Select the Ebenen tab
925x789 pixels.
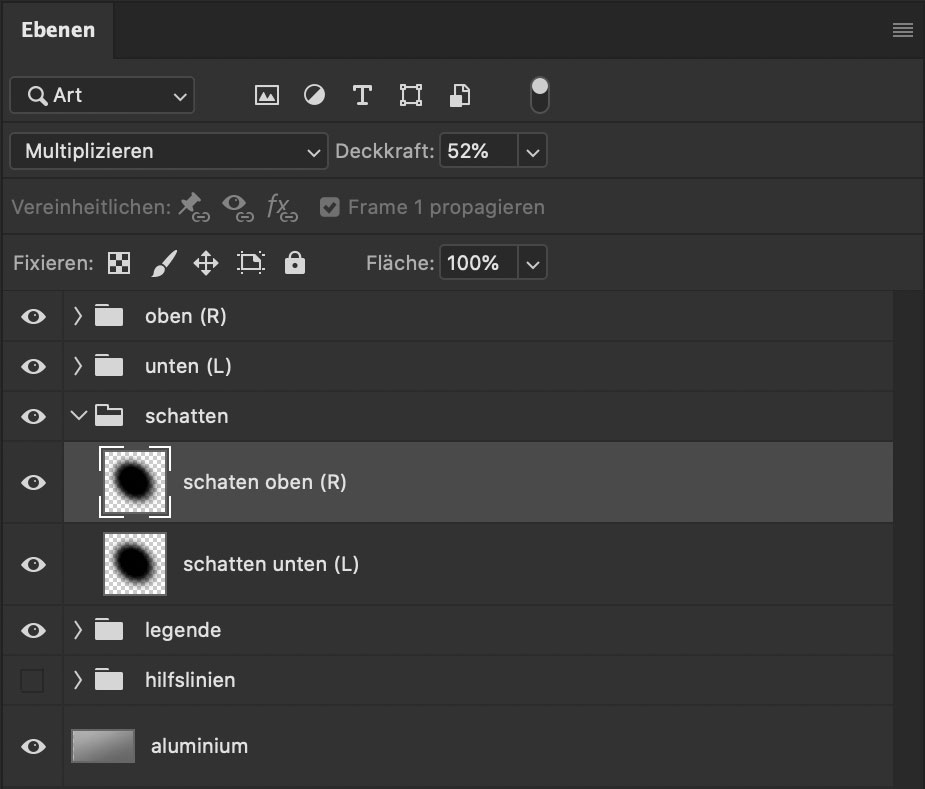pos(58,30)
